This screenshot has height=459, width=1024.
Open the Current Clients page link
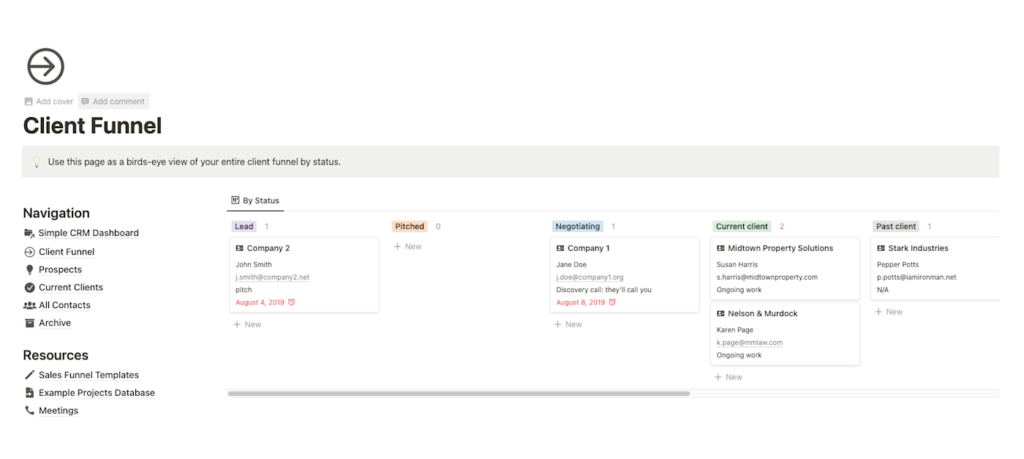click(71, 287)
